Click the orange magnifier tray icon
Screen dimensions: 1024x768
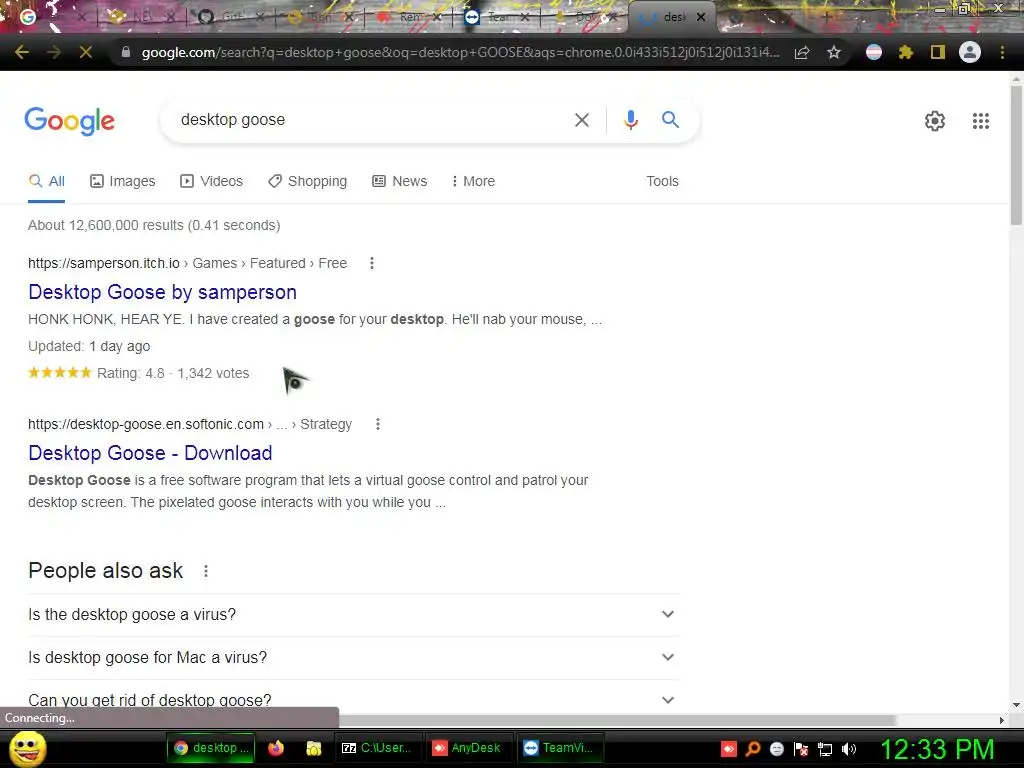[x=752, y=749]
